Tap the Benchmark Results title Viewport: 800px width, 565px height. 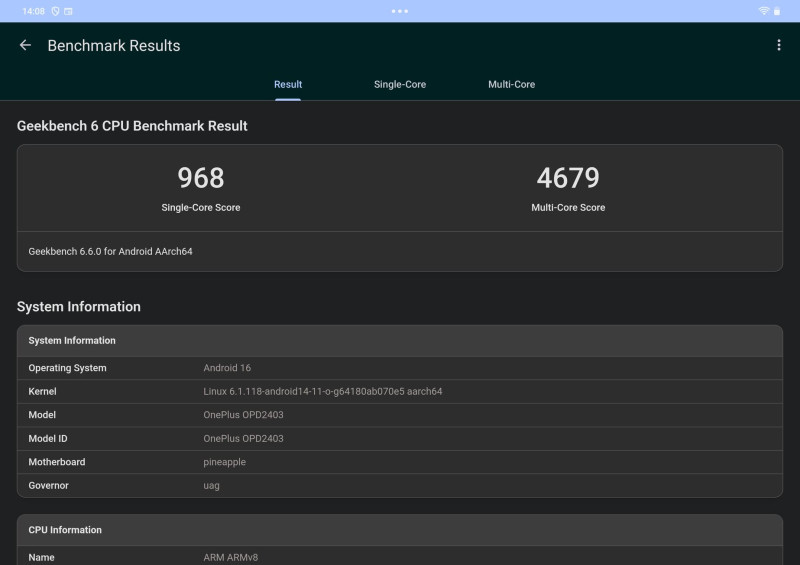[114, 45]
